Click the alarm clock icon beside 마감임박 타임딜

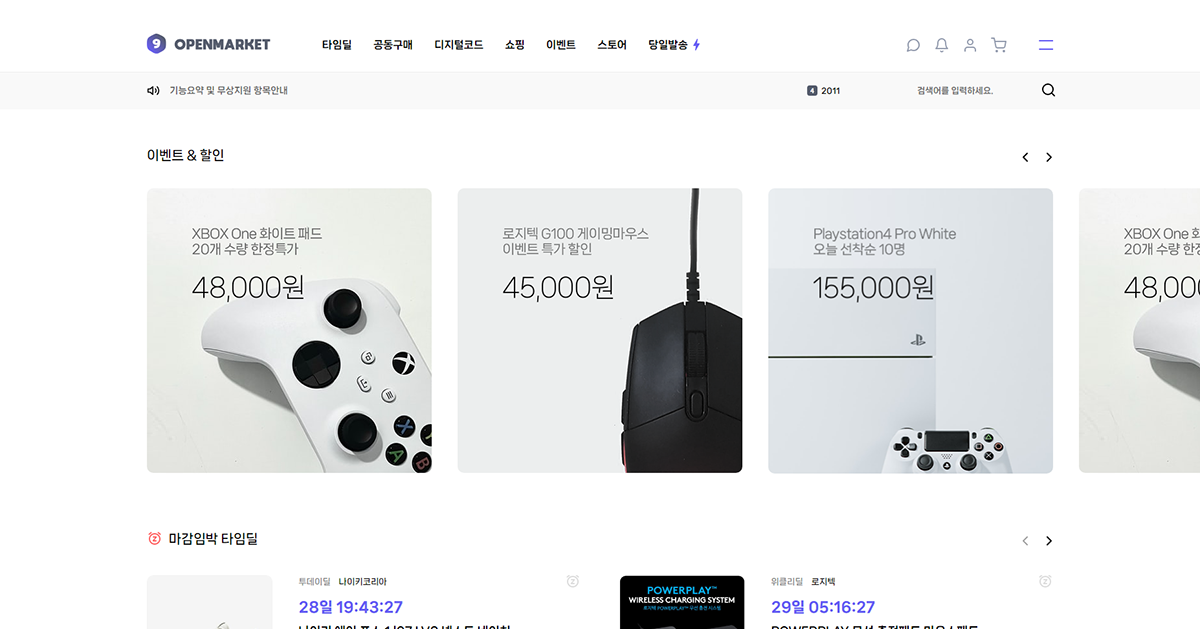point(154,539)
